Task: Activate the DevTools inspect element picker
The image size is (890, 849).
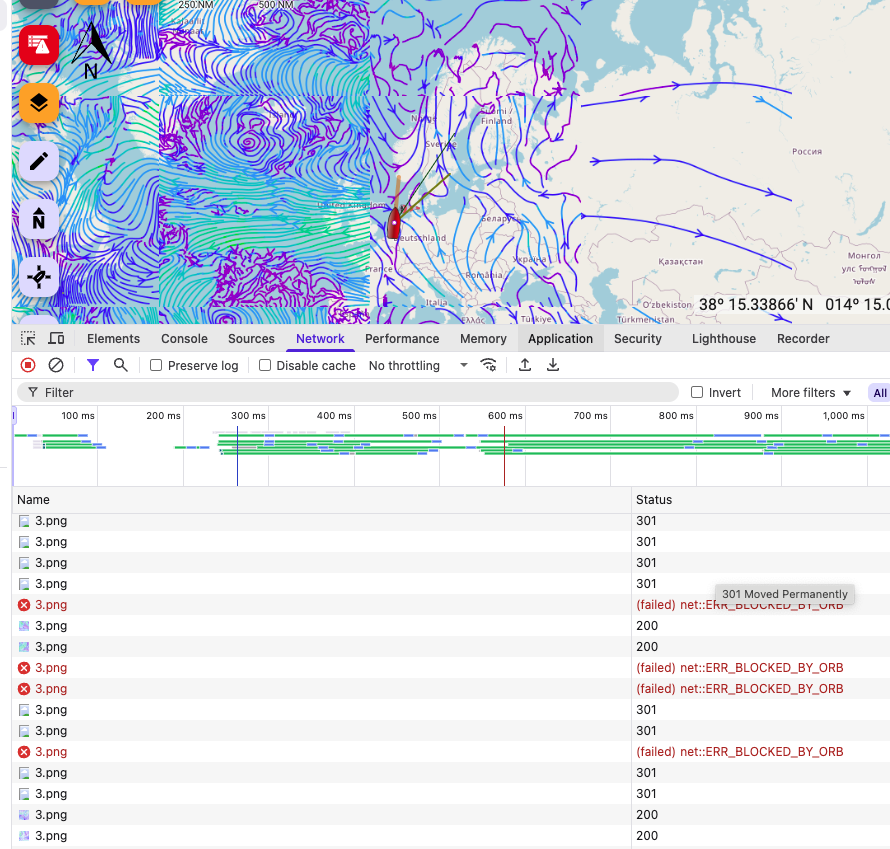Action: pyautogui.click(x=28, y=338)
